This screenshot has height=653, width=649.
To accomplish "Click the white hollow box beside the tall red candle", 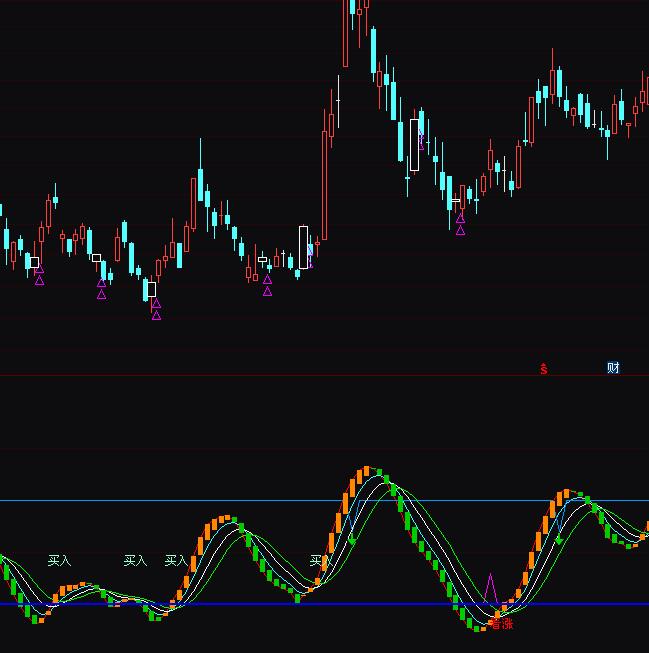I will coord(304,247).
